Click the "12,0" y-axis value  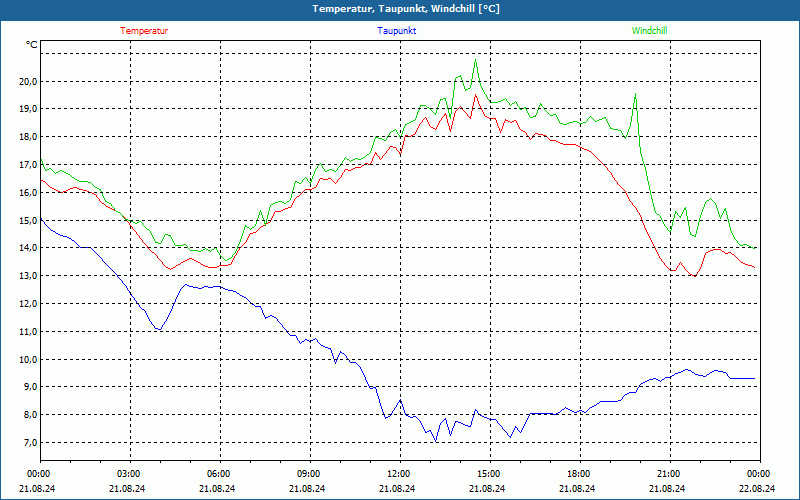coord(28,304)
